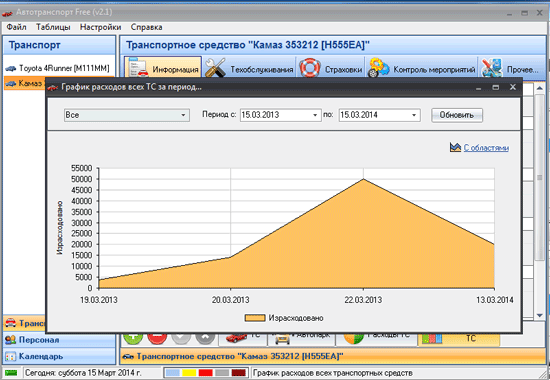Click the С областями link

(486, 148)
